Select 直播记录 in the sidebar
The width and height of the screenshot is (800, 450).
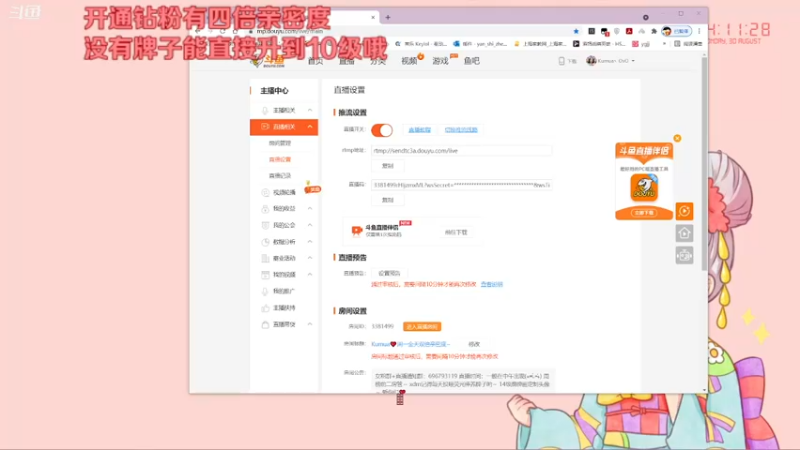pyautogui.click(x=280, y=176)
